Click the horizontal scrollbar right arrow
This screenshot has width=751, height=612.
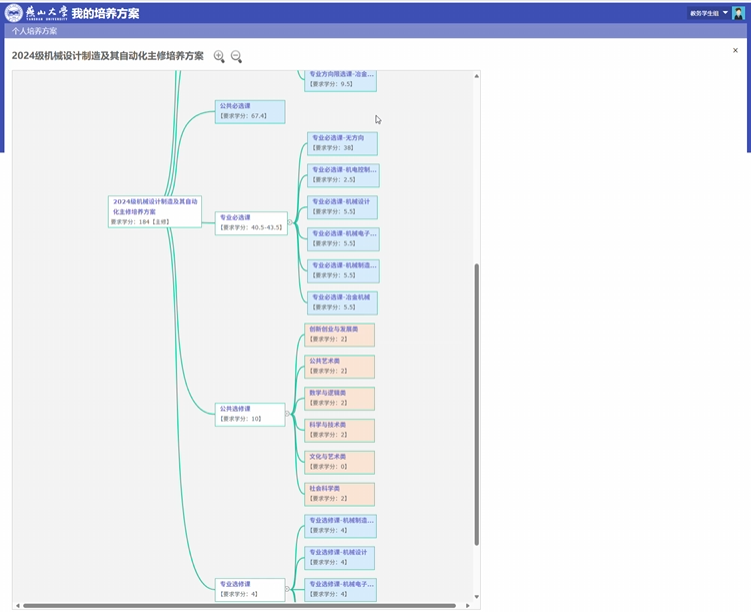coord(468,606)
